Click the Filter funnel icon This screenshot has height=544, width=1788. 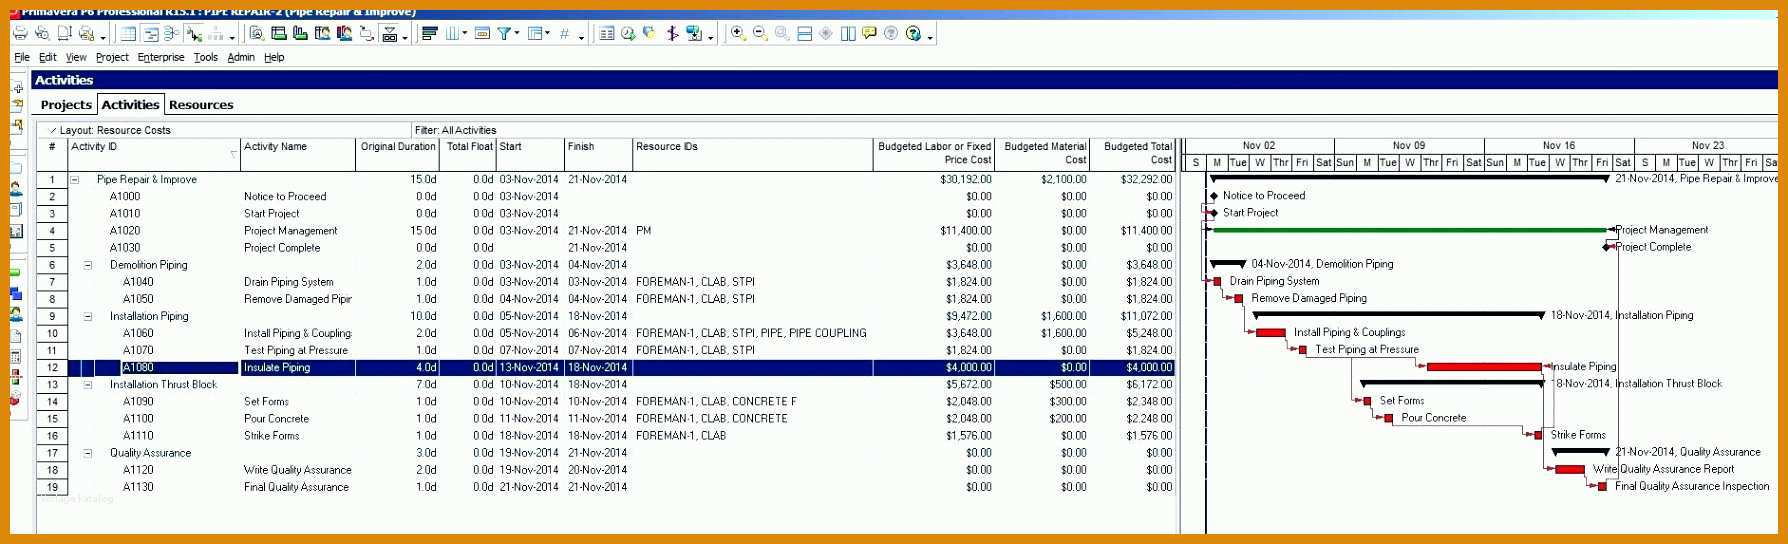505,34
